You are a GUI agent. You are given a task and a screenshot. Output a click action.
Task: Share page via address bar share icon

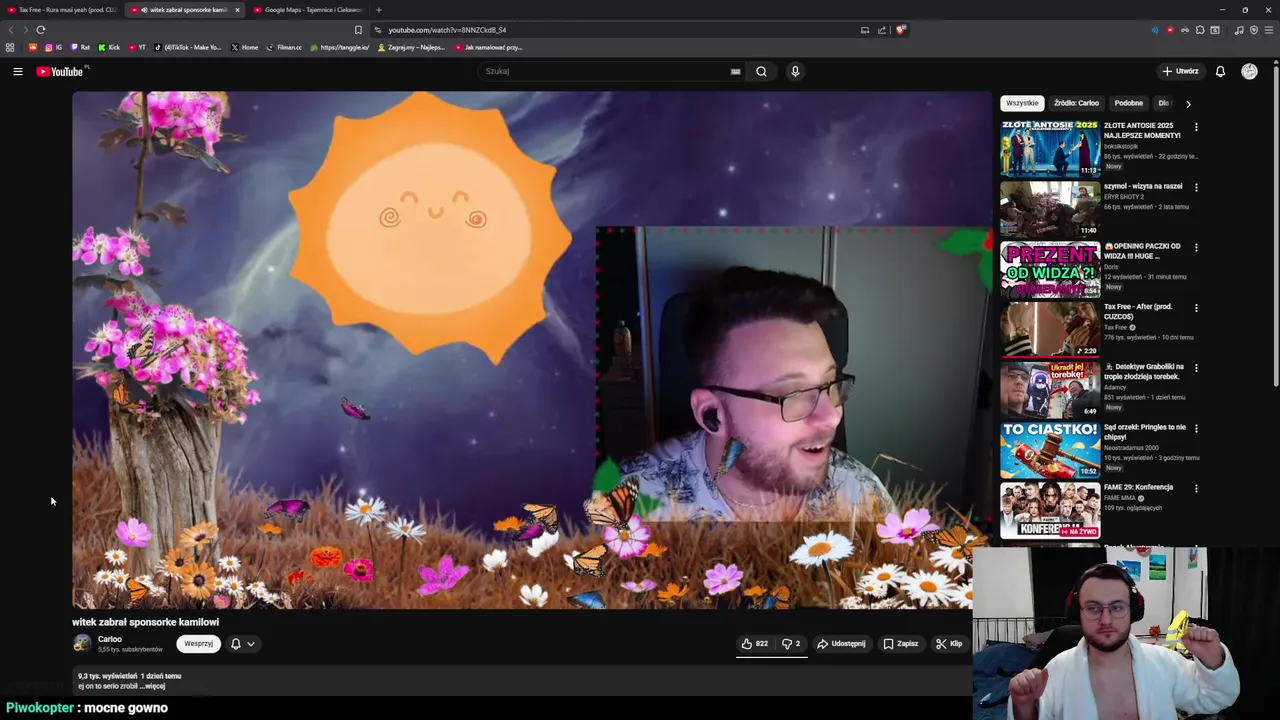pos(882,30)
